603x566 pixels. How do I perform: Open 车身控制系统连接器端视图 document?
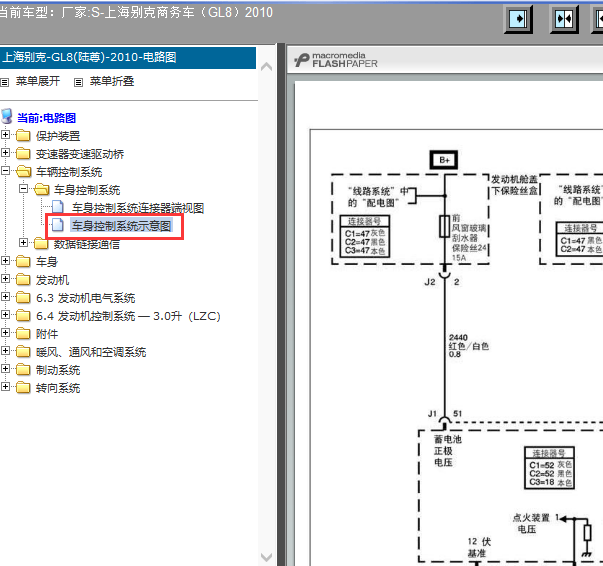(x=138, y=208)
